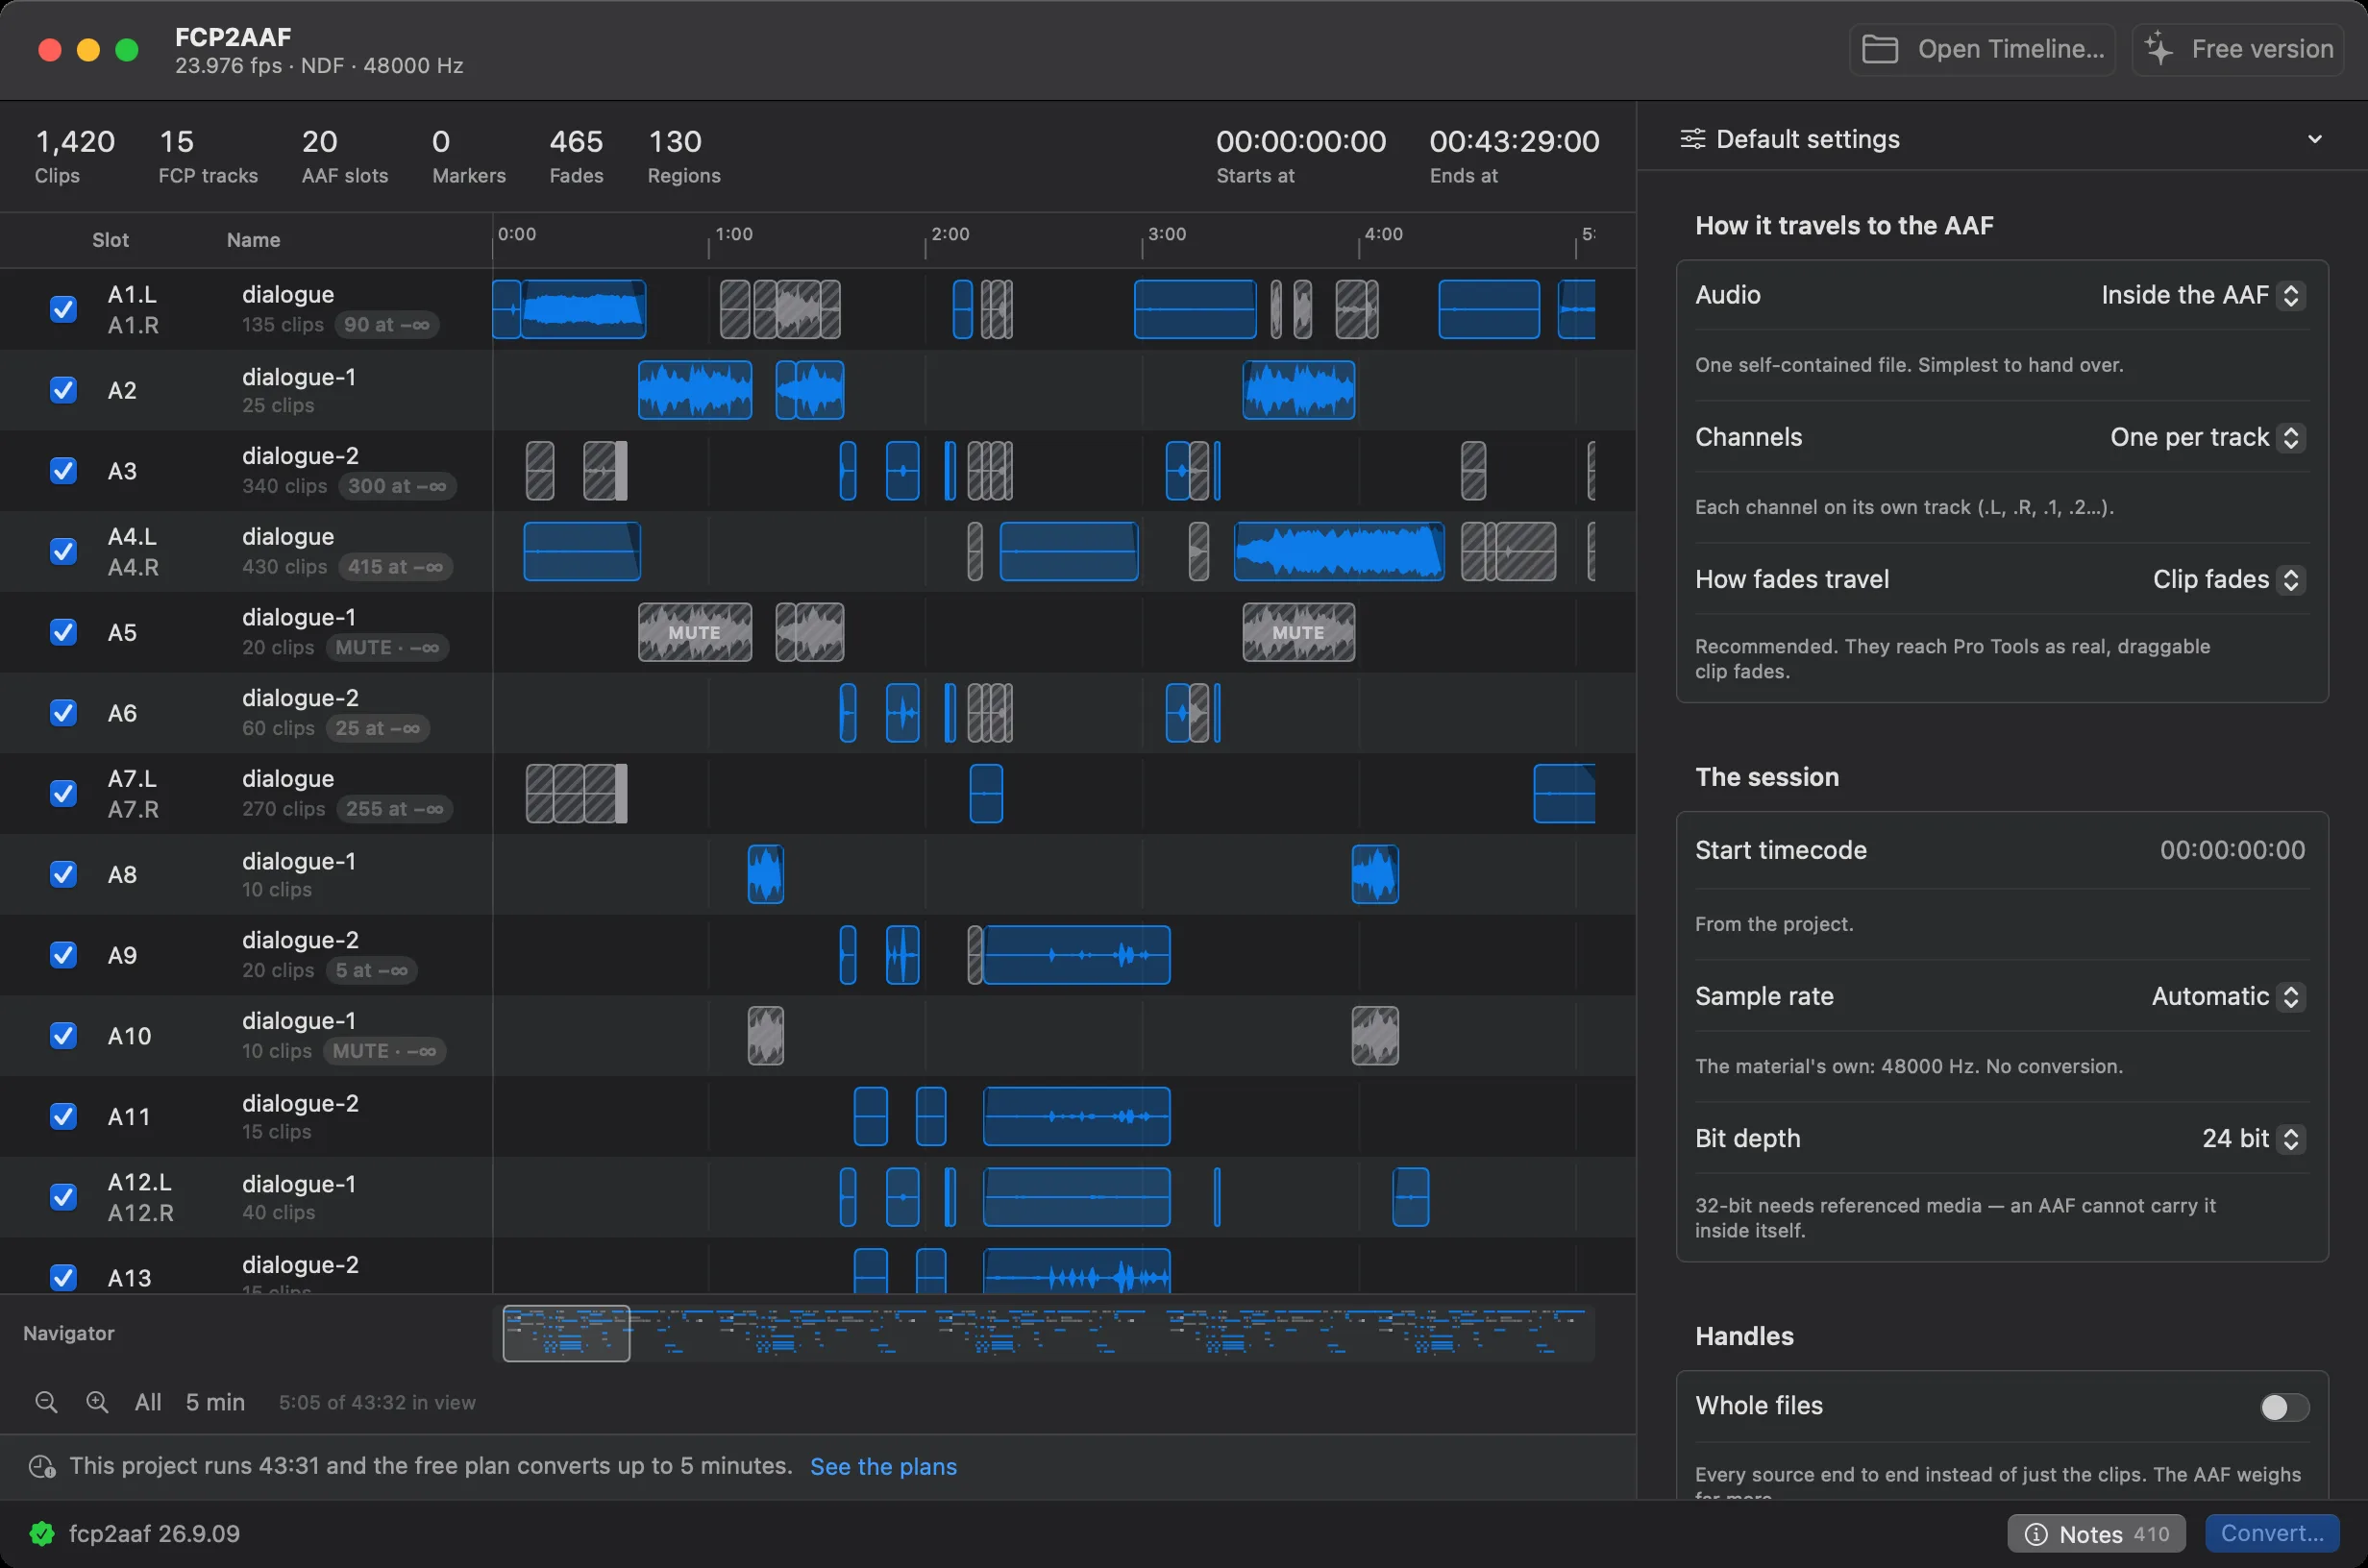The image size is (2368, 1568).
Task: Open the Audio 'Inside the AAF' dropdown
Action: 2202,295
